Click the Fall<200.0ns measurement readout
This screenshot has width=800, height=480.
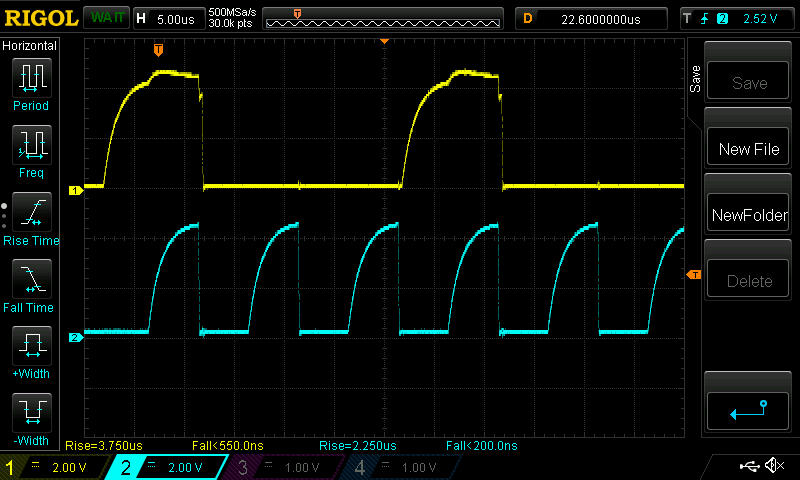click(x=482, y=446)
